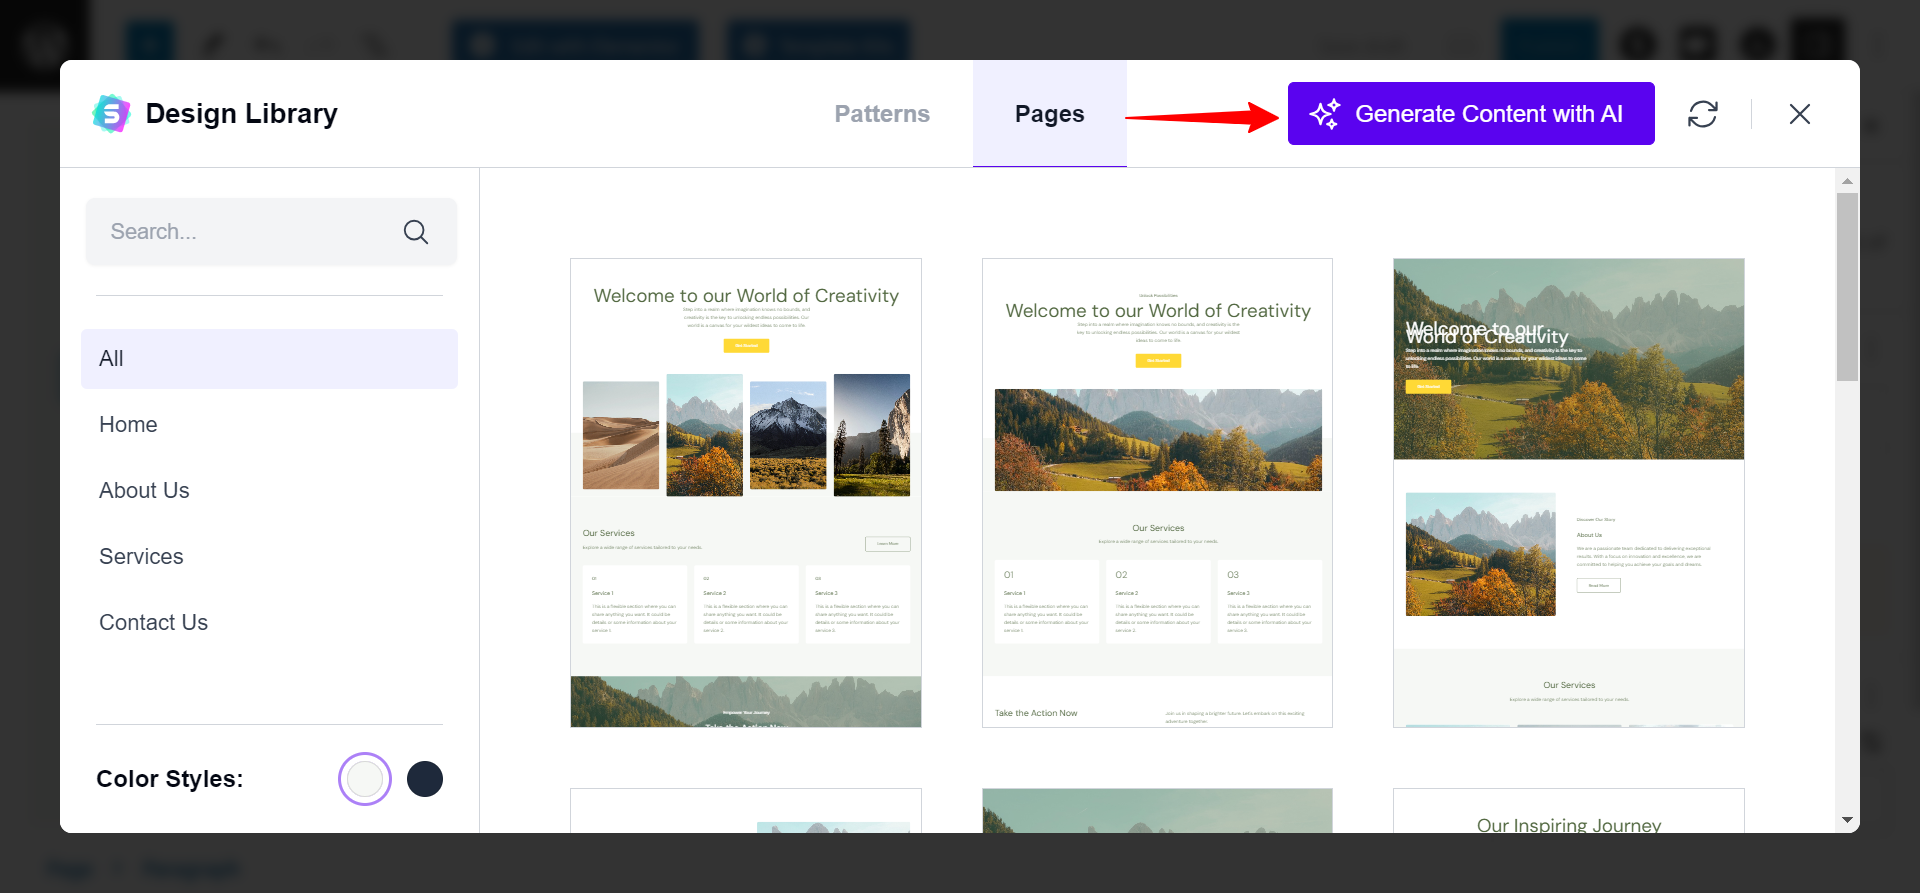This screenshot has width=1920, height=893.
Task: Switch to the Patterns tab
Action: pos(882,114)
